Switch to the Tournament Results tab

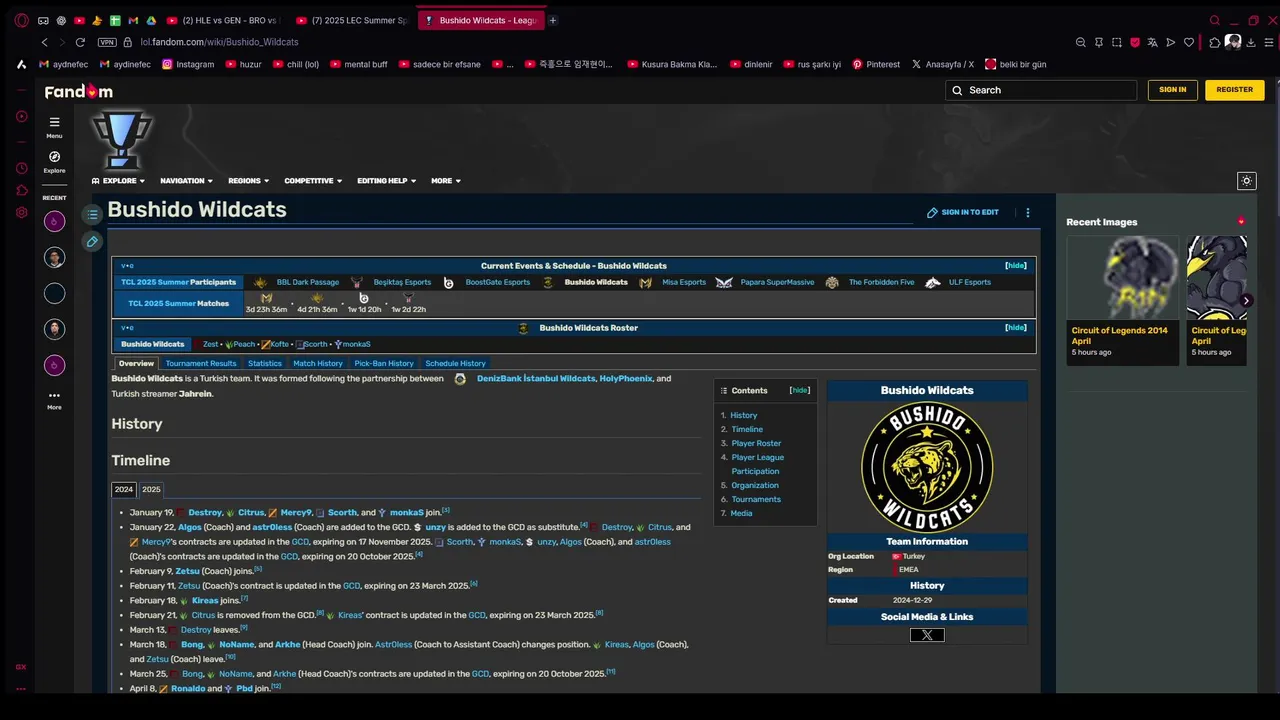(201, 364)
